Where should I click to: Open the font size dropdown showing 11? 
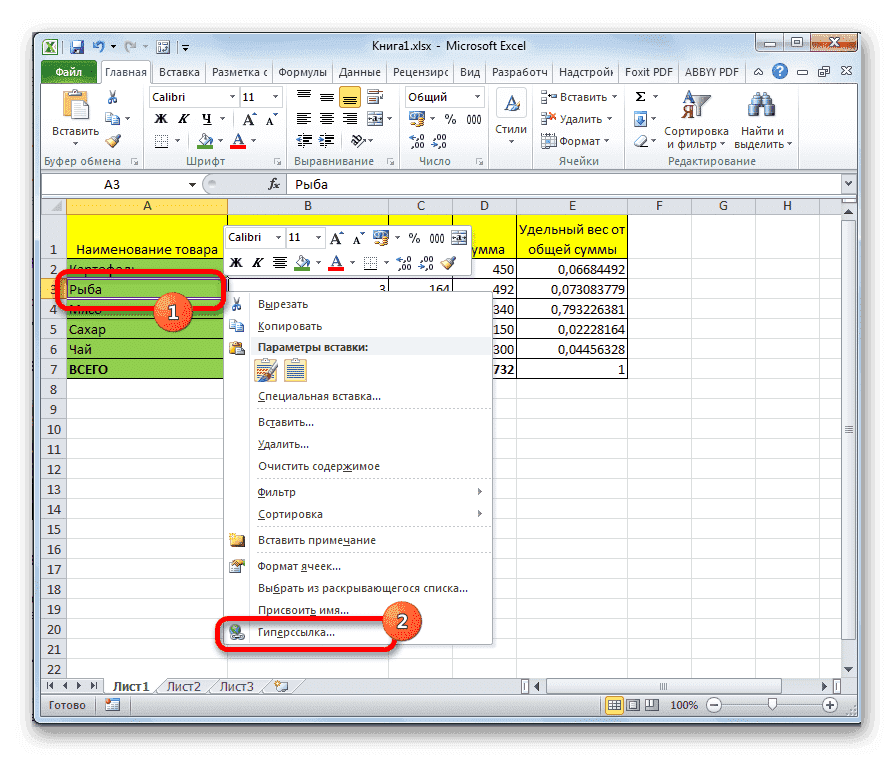click(x=268, y=96)
